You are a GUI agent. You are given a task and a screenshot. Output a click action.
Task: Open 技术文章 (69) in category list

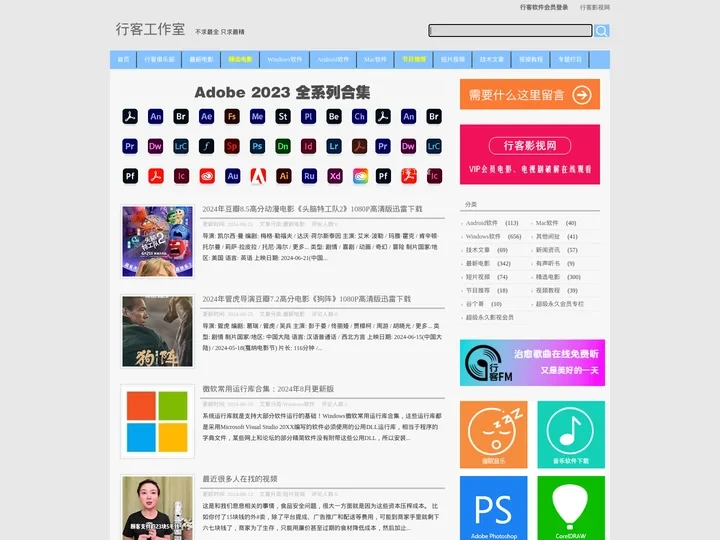pos(487,250)
